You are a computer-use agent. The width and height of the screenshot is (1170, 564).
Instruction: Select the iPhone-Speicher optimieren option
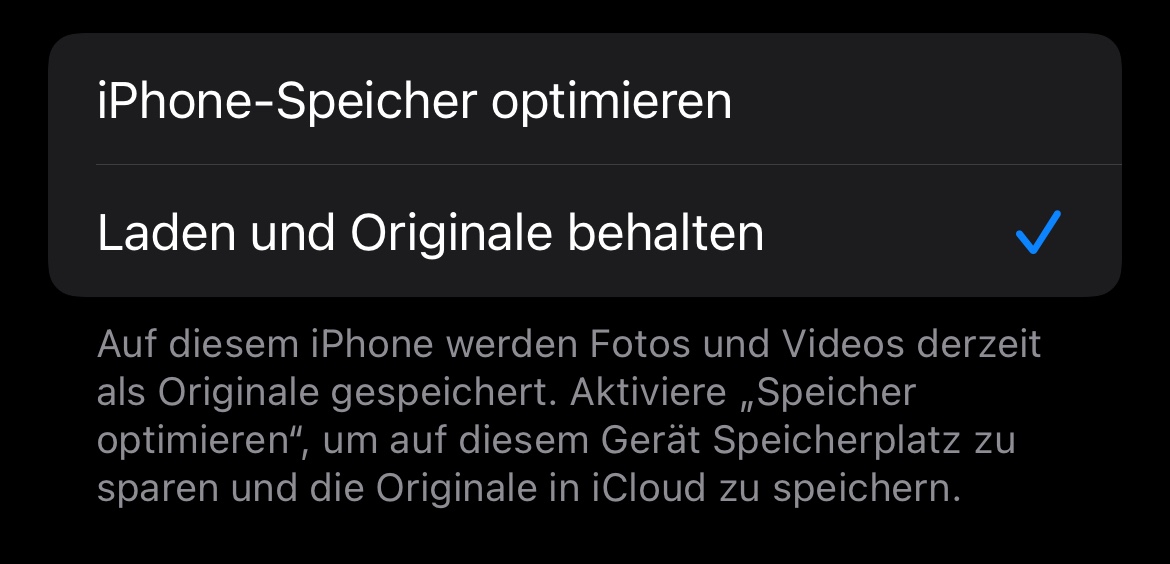(x=585, y=99)
